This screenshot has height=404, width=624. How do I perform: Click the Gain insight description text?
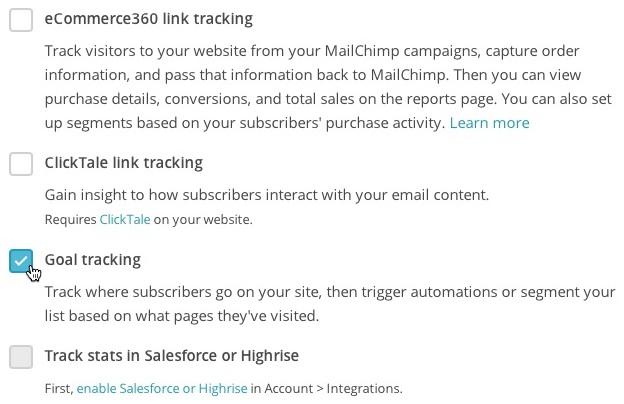point(267,195)
